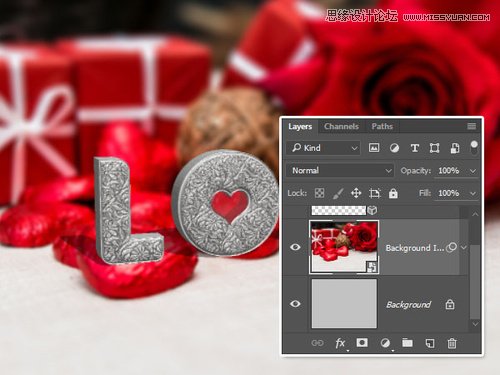Image resolution: width=500 pixels, height=375 pixels.
Task: Select the Layers tab
Action: coord(300,126)
